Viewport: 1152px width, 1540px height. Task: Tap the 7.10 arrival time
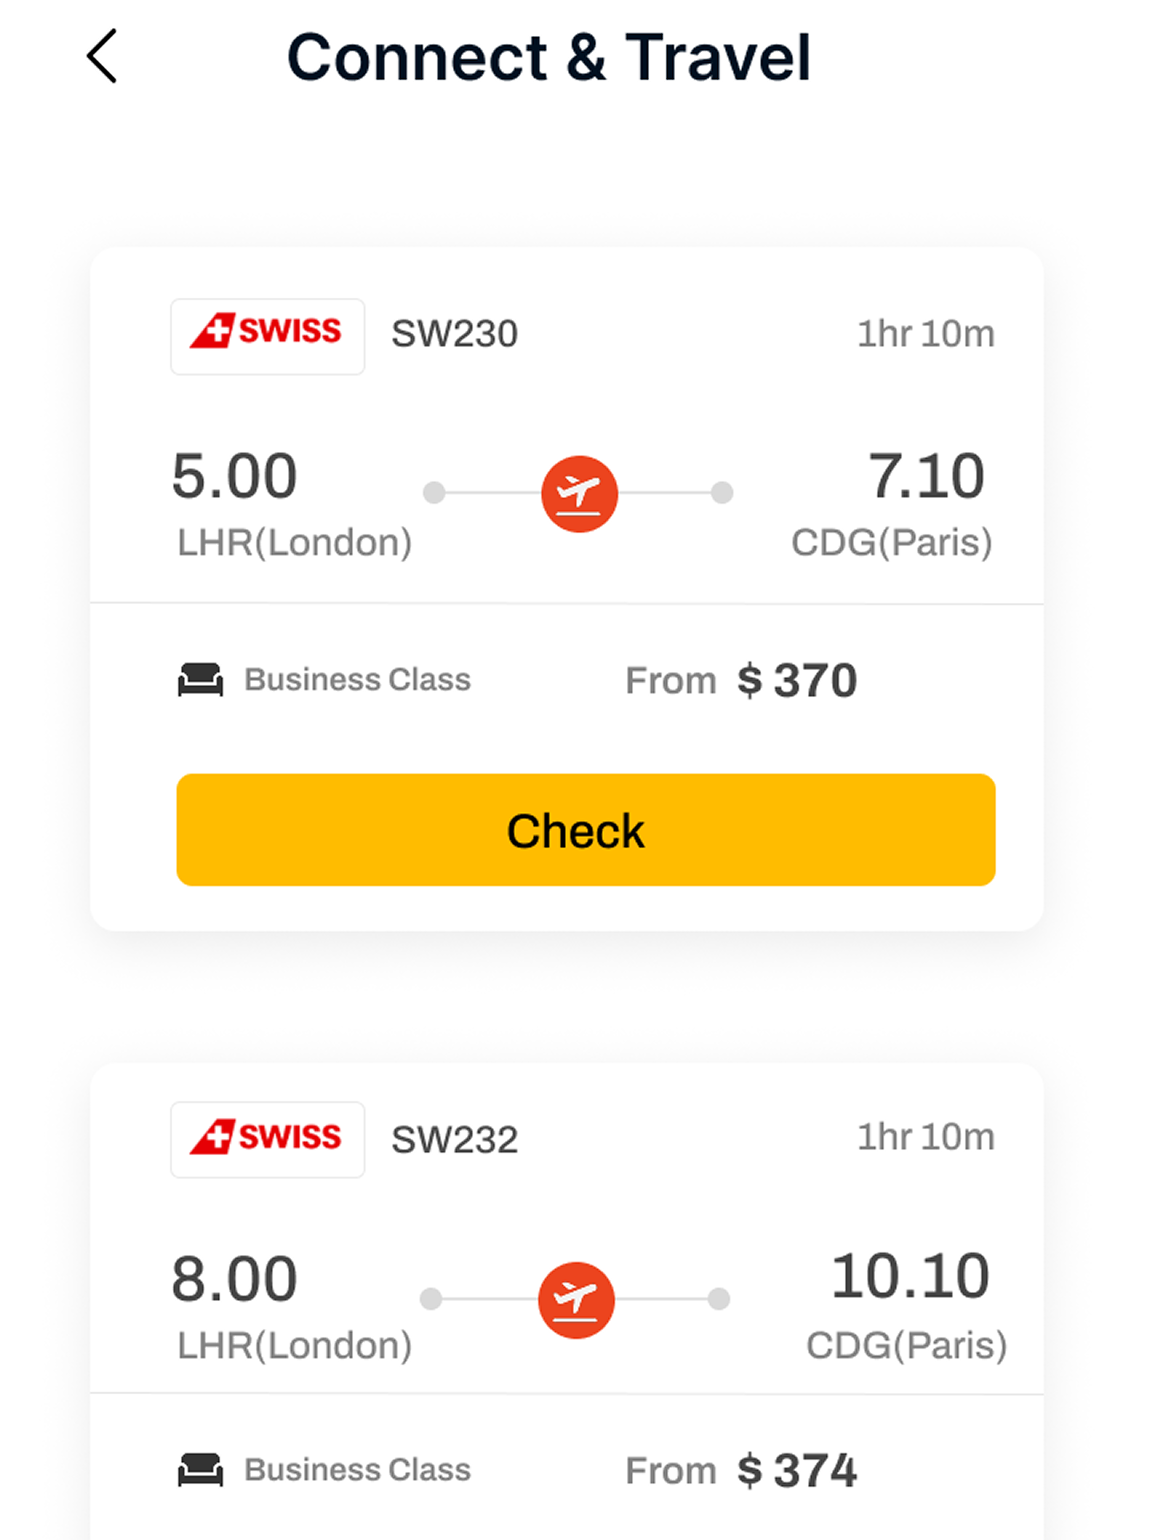coord(926,476)
